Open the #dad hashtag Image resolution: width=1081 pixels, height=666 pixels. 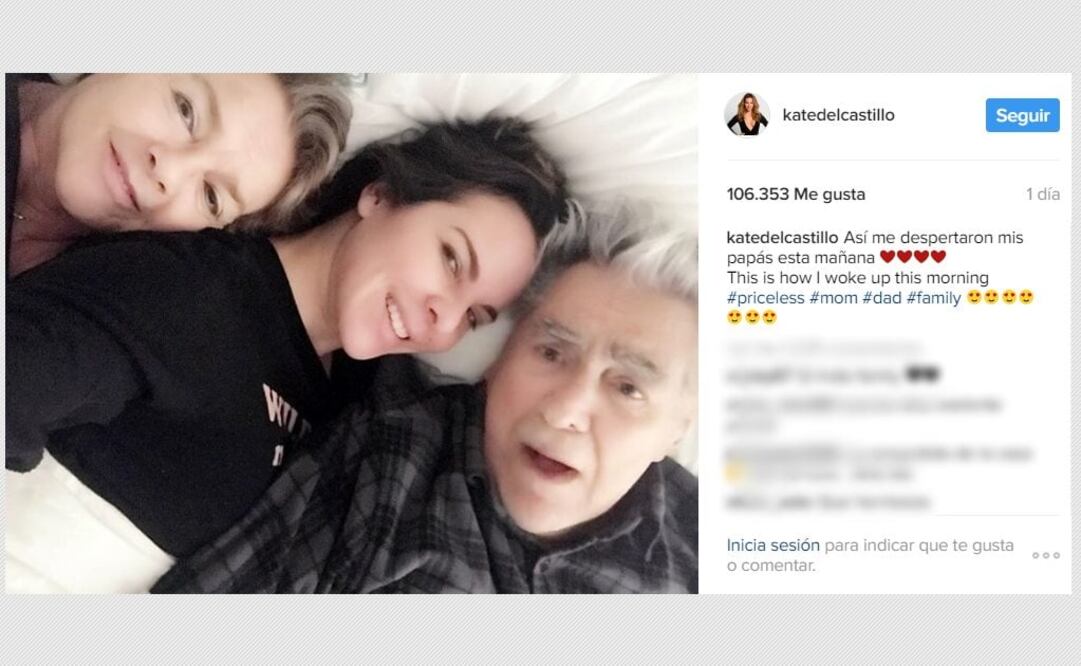pyautogui.click(x=882, y=298)
